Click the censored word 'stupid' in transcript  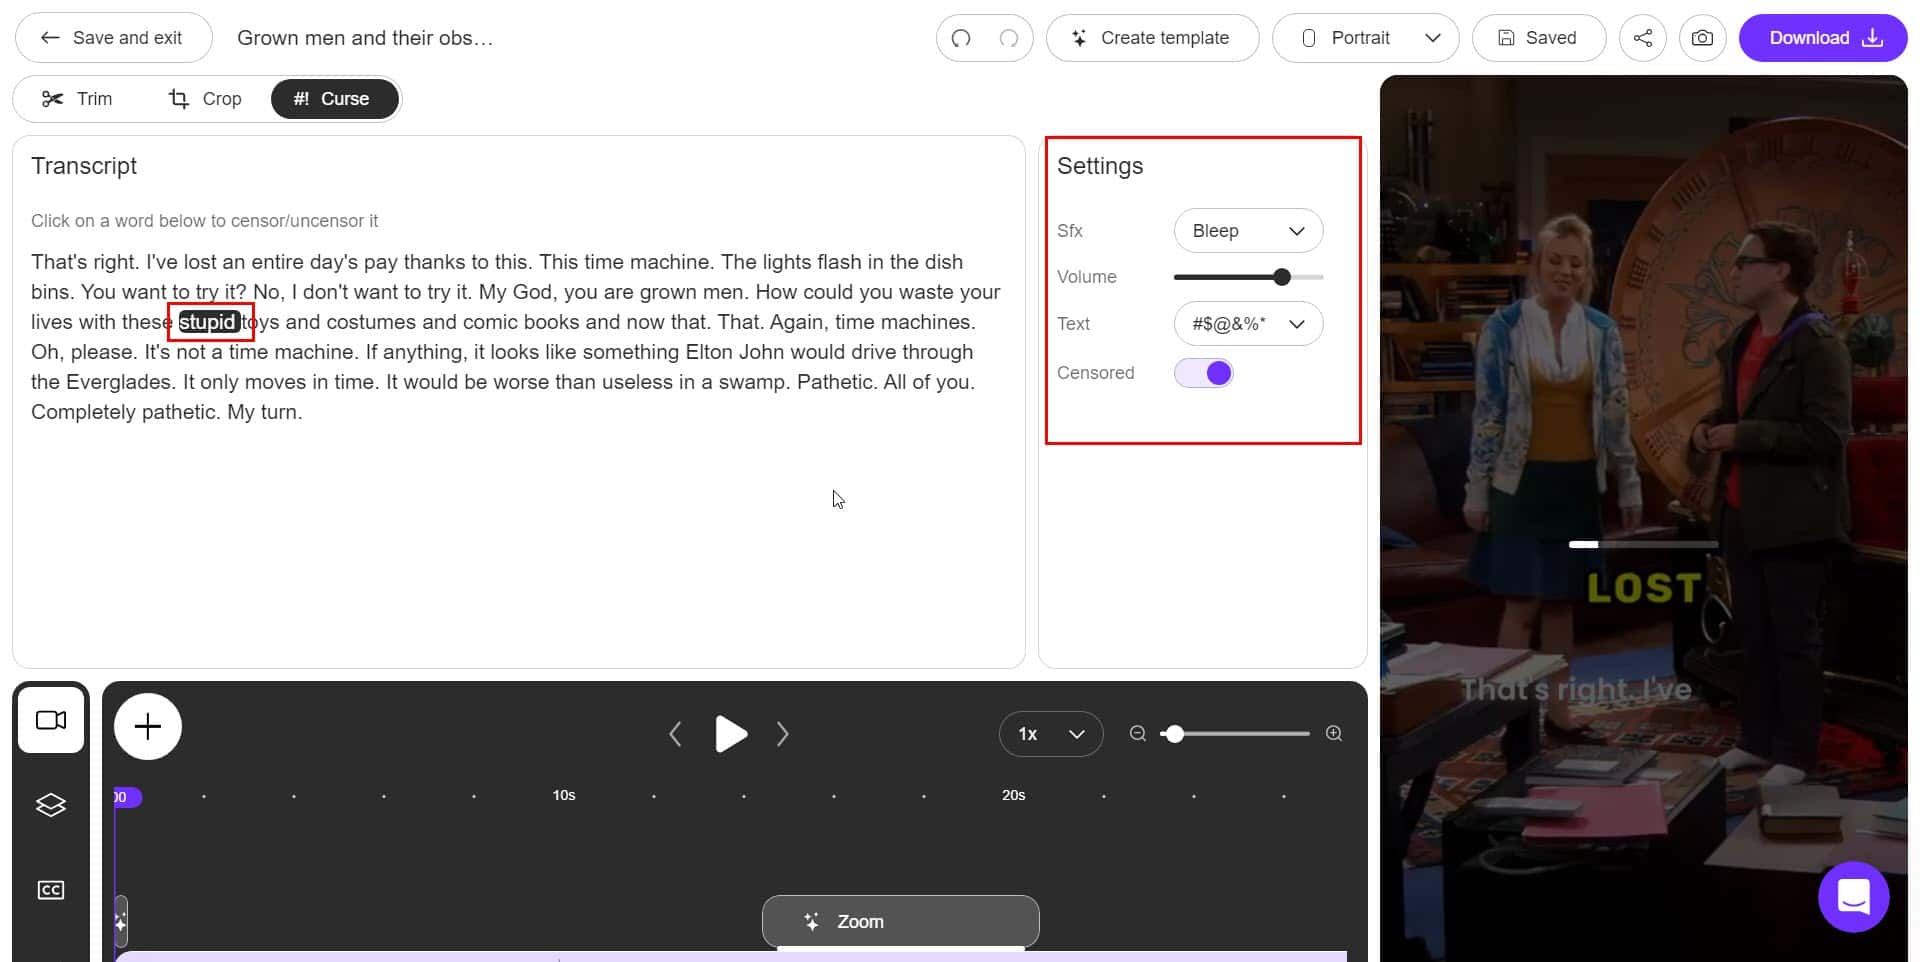(209, 322)
